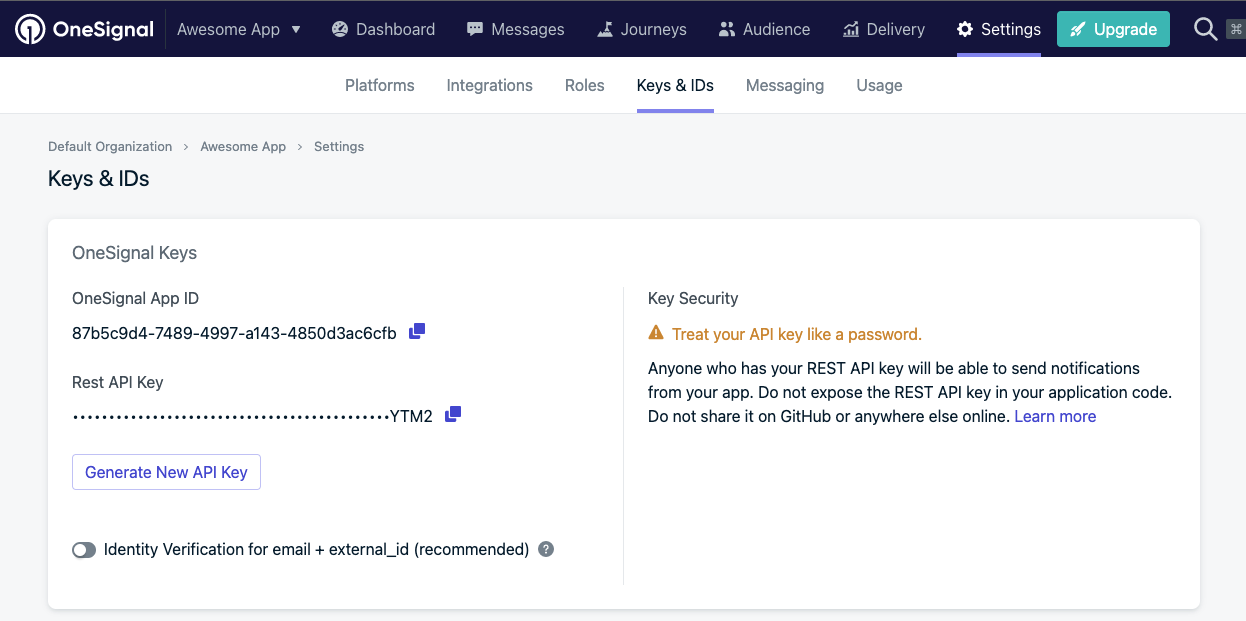Viewport: 1246px width, 621px height.
Task: Toggle Identity Verification switch
Action: click(84, 550)
